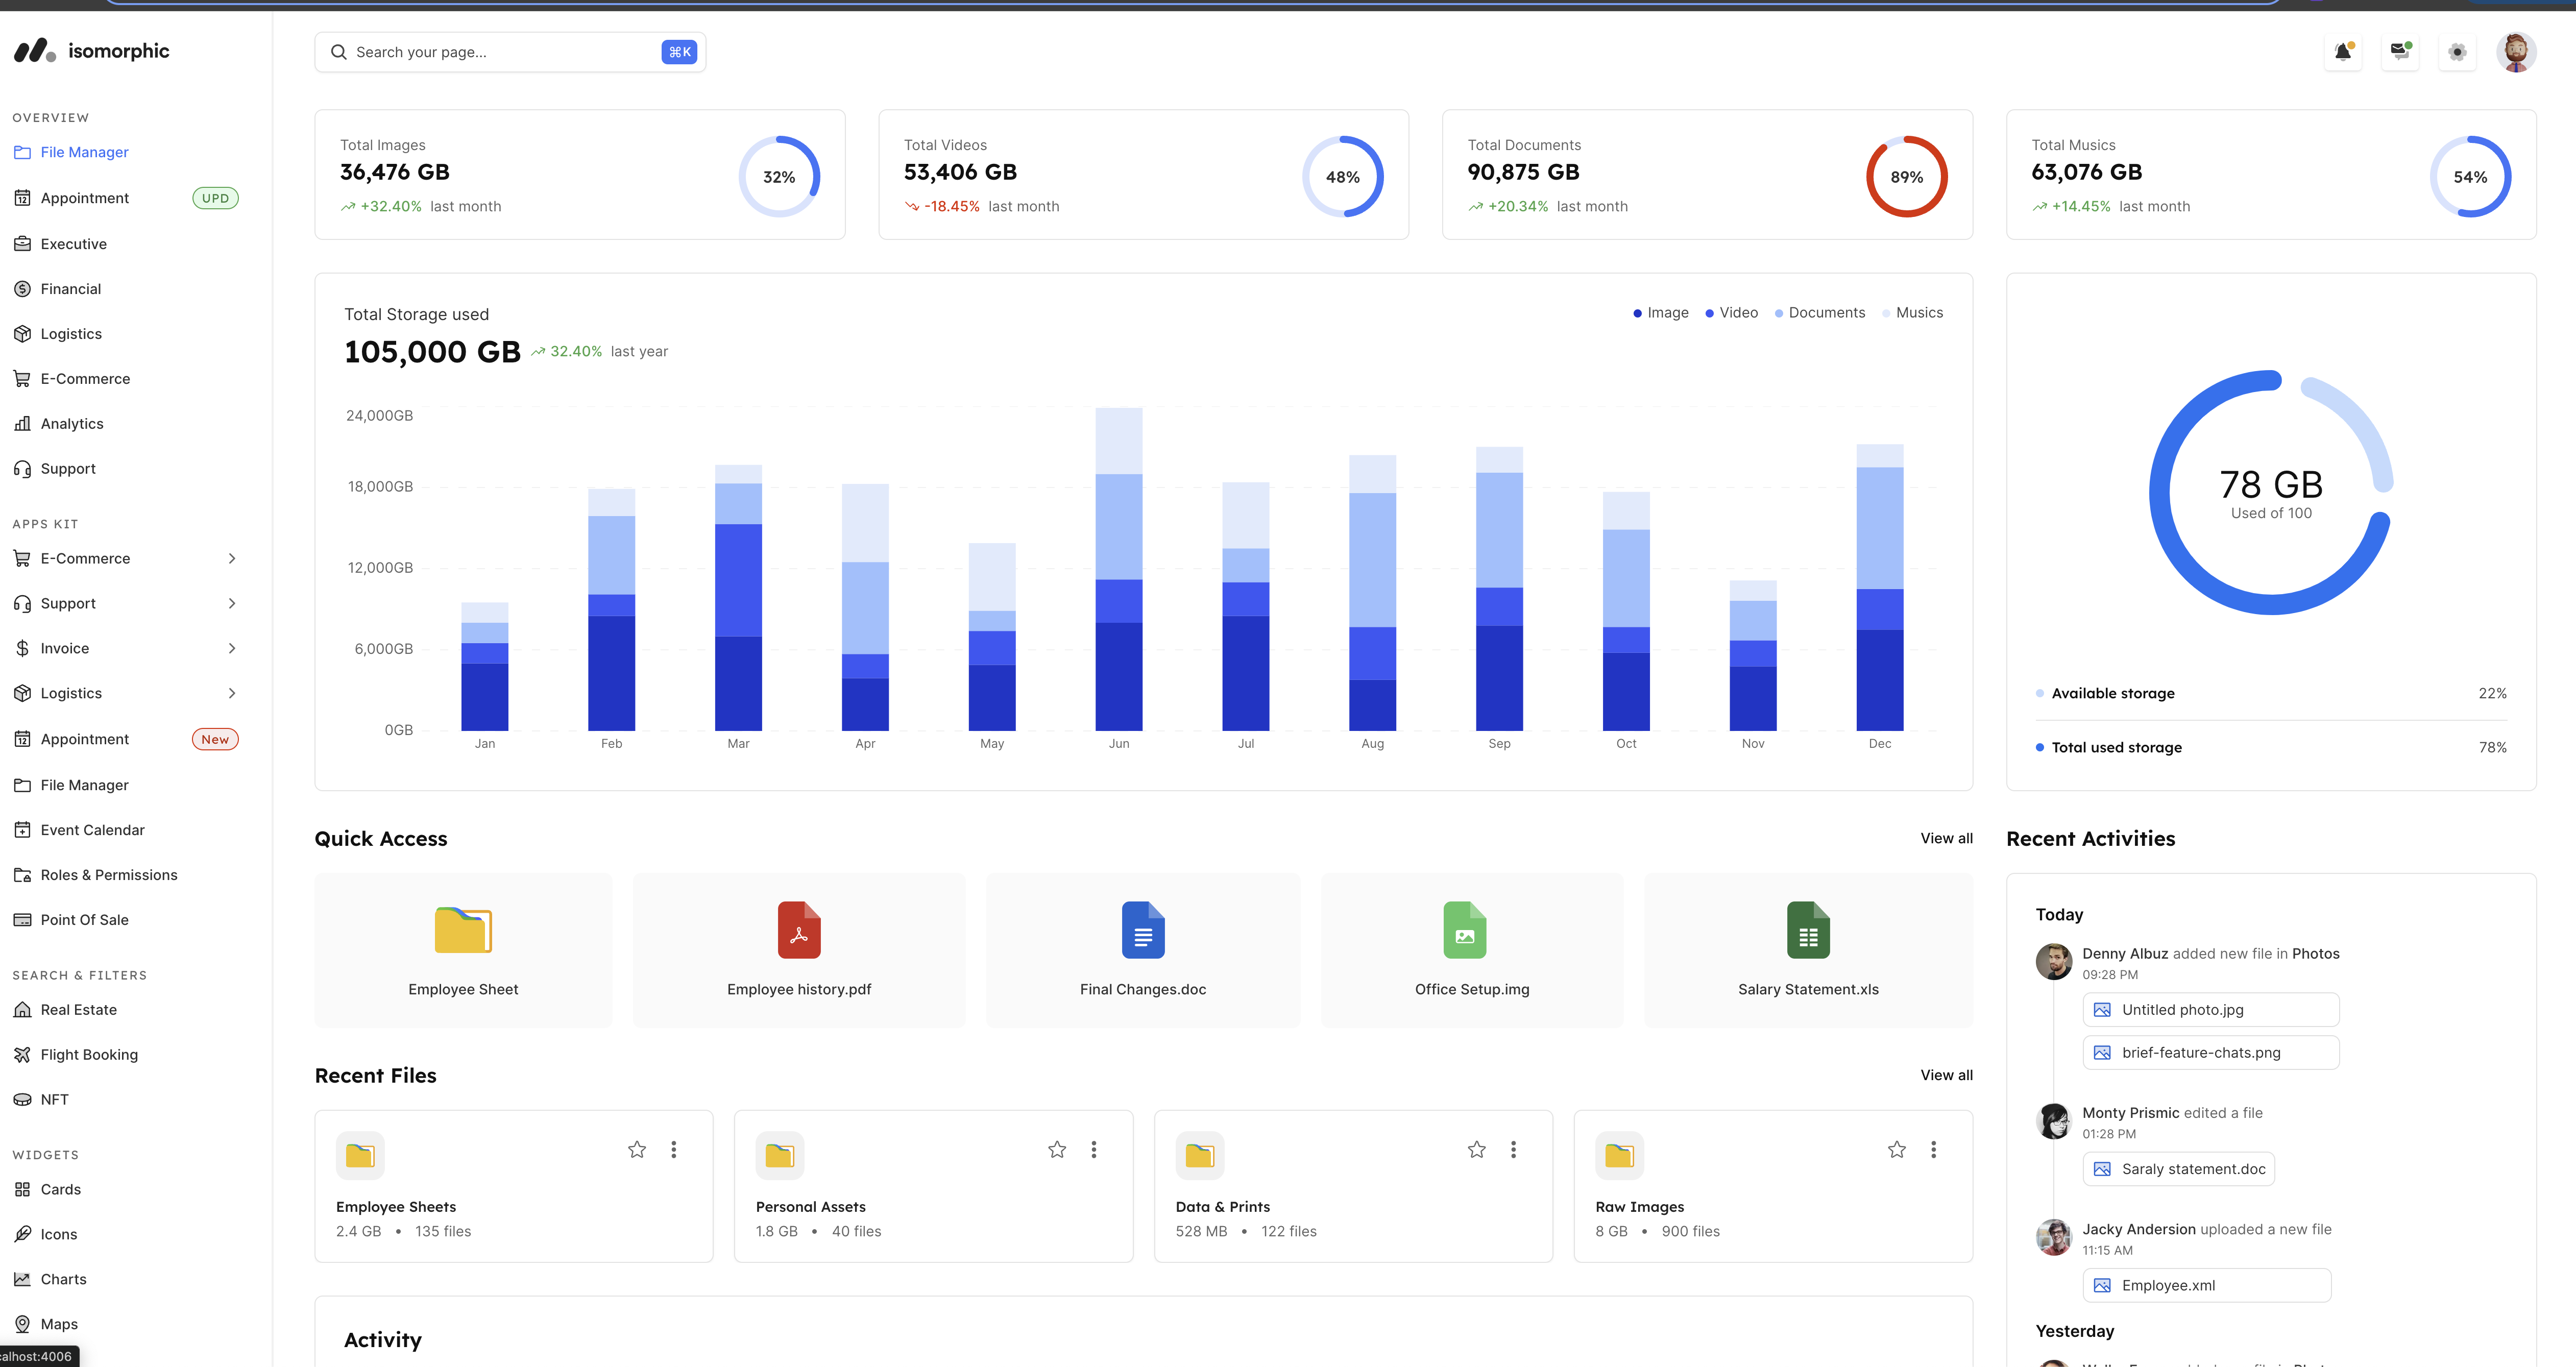This screenshot has height=1367, width=2576.
Task: Click the 89% Total Documents progress ring
Action: tap(1906, 177)
